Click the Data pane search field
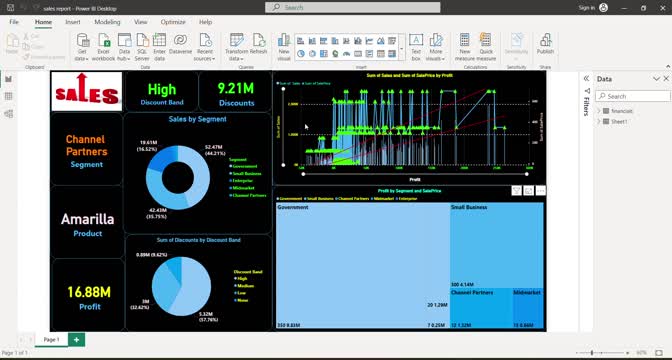672x360 pixels. coord(633,96)
